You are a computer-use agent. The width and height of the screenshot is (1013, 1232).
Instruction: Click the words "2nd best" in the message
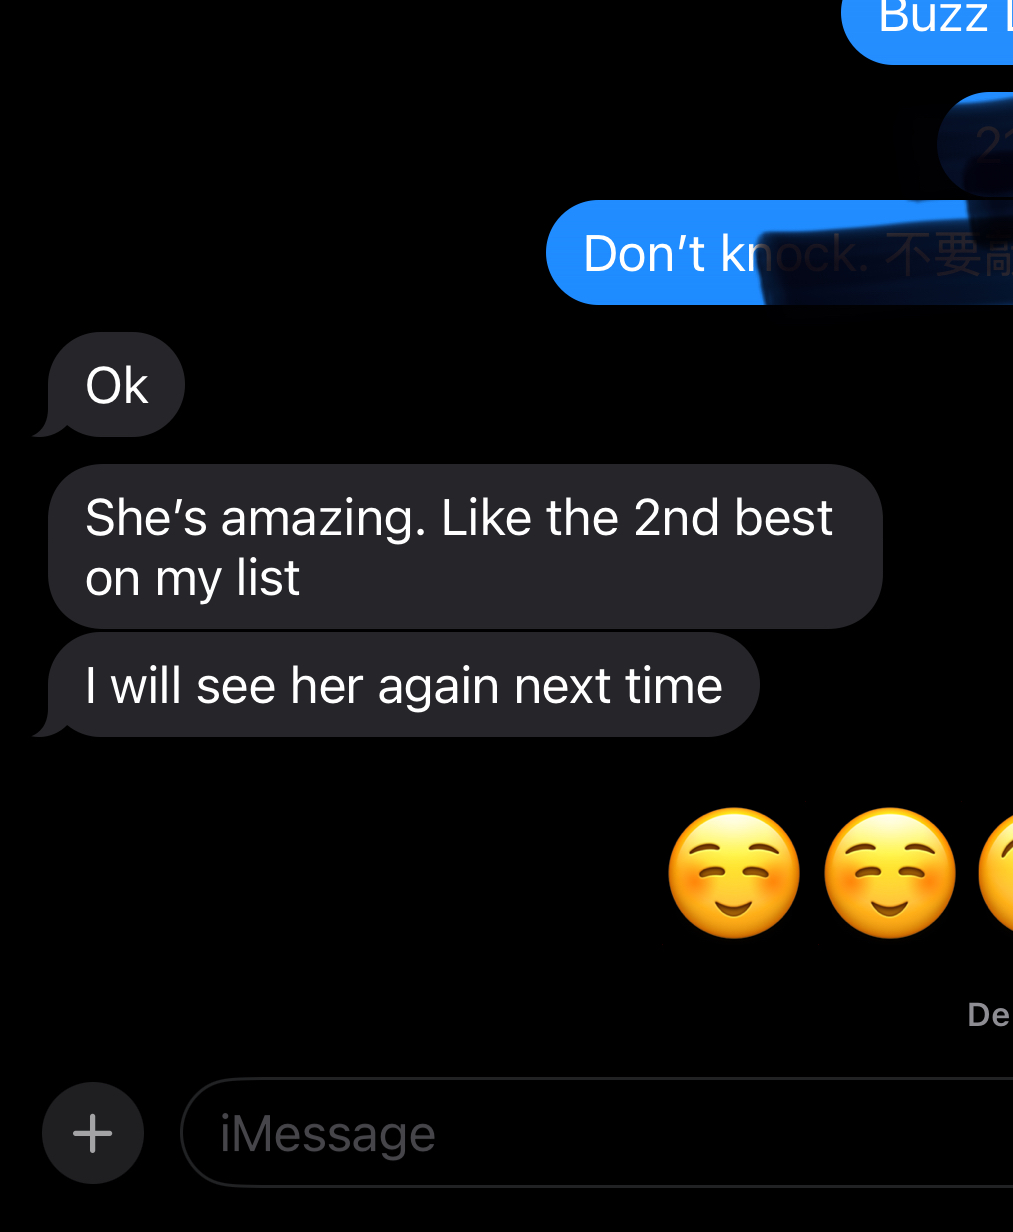(x=733, y=518)
